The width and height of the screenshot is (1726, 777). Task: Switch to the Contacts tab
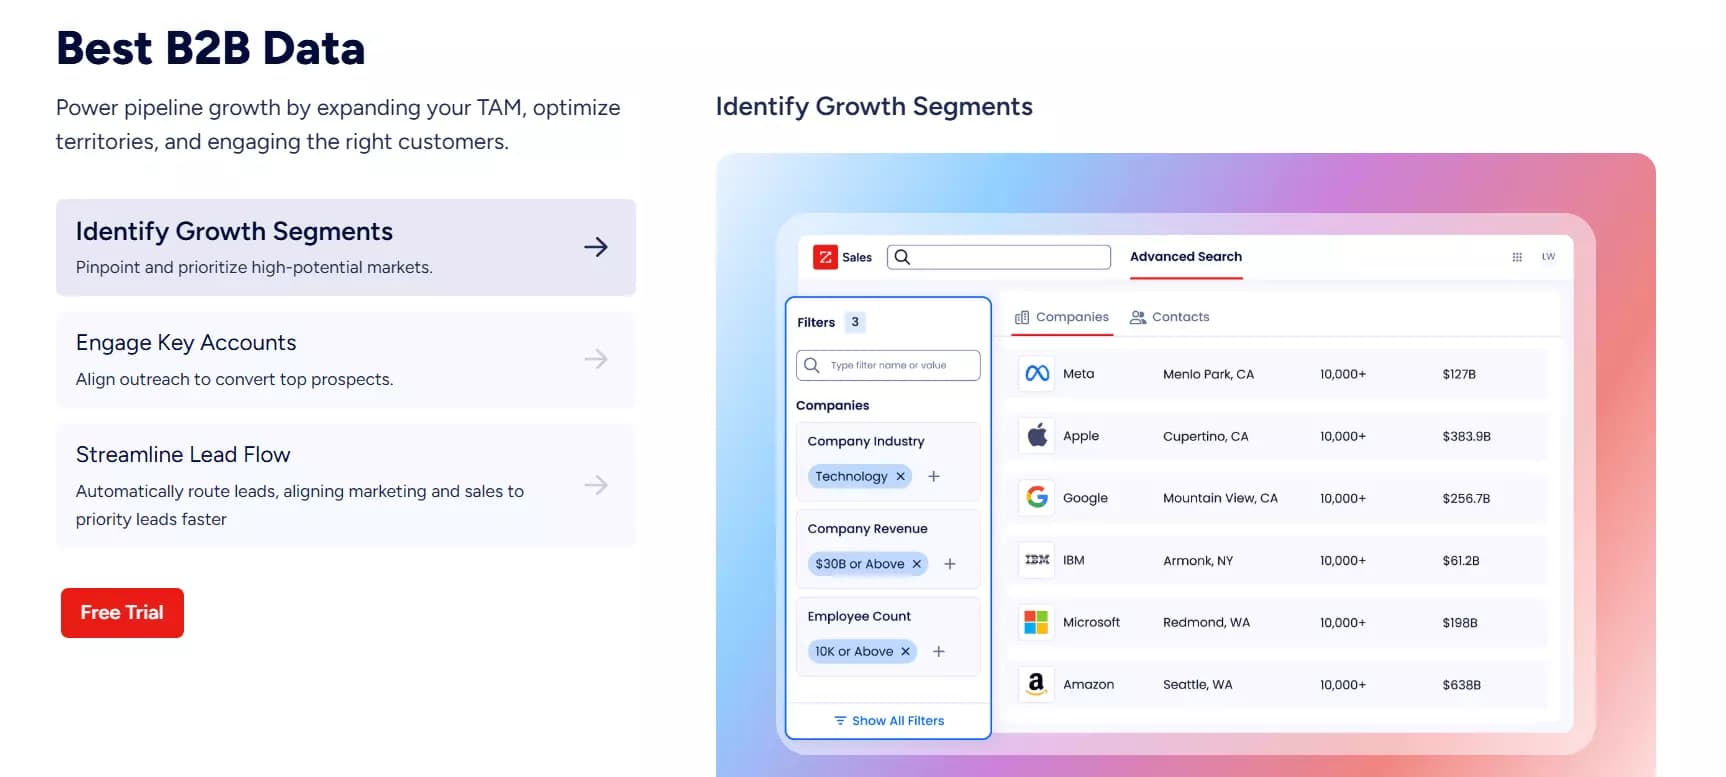pyautogui.click(x=1170, y=317)
